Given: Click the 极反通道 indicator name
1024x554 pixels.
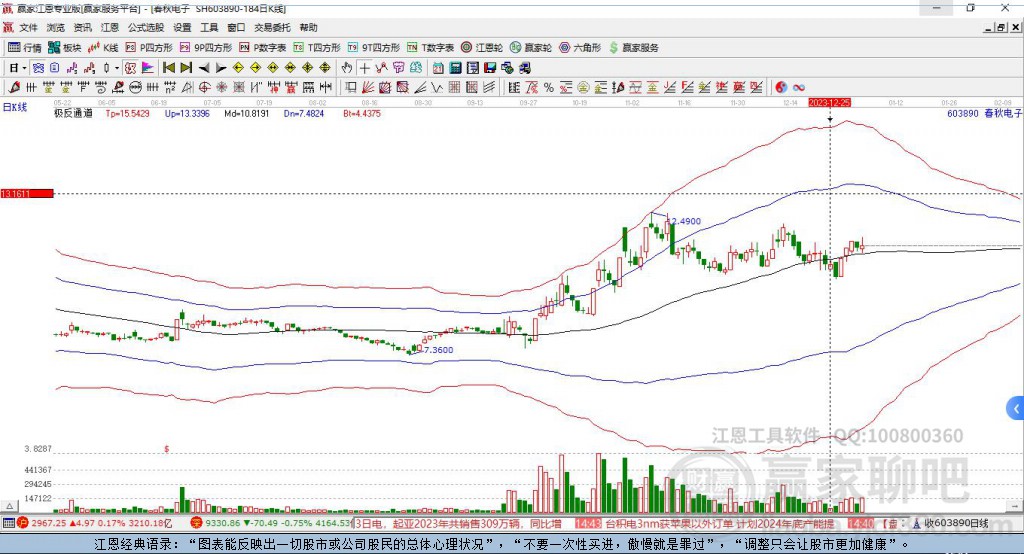Looking at the screenshot, I should pos(73,113).
